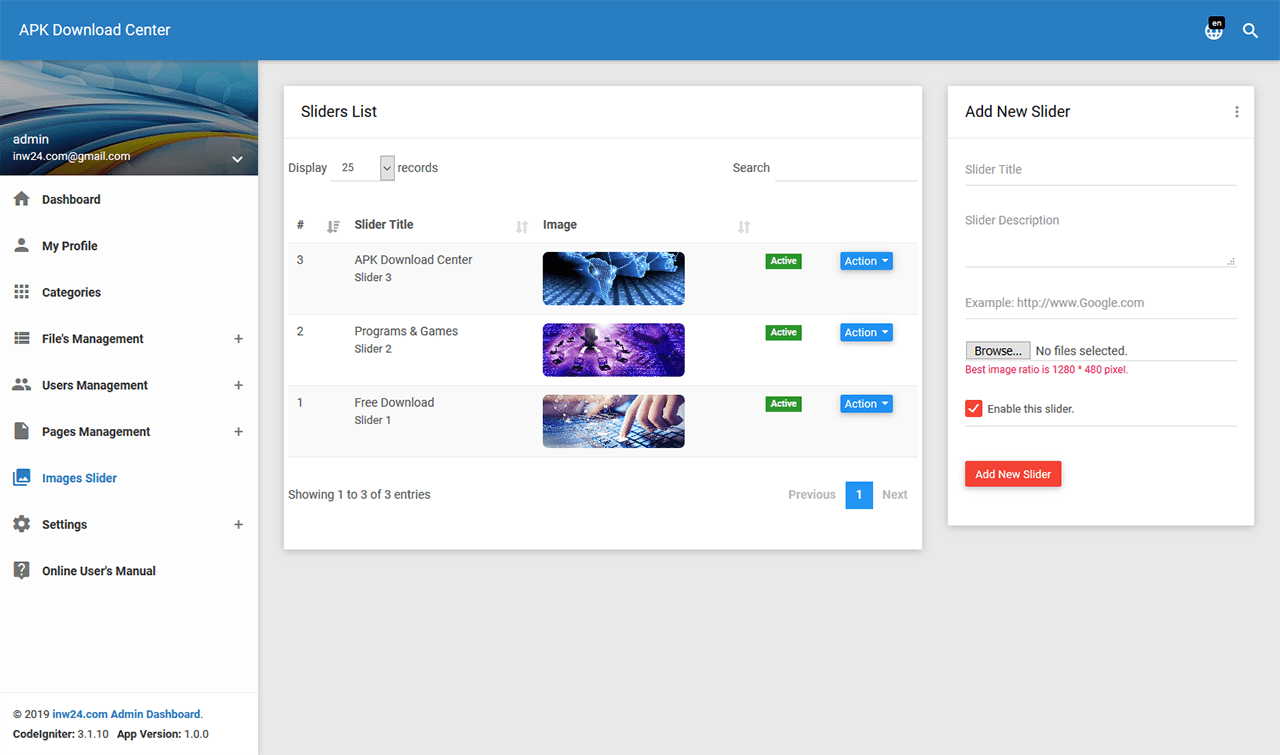Open Action dropdown for Free Download
The height and width of the screenshot is (755, 1280).
[866, 404]
